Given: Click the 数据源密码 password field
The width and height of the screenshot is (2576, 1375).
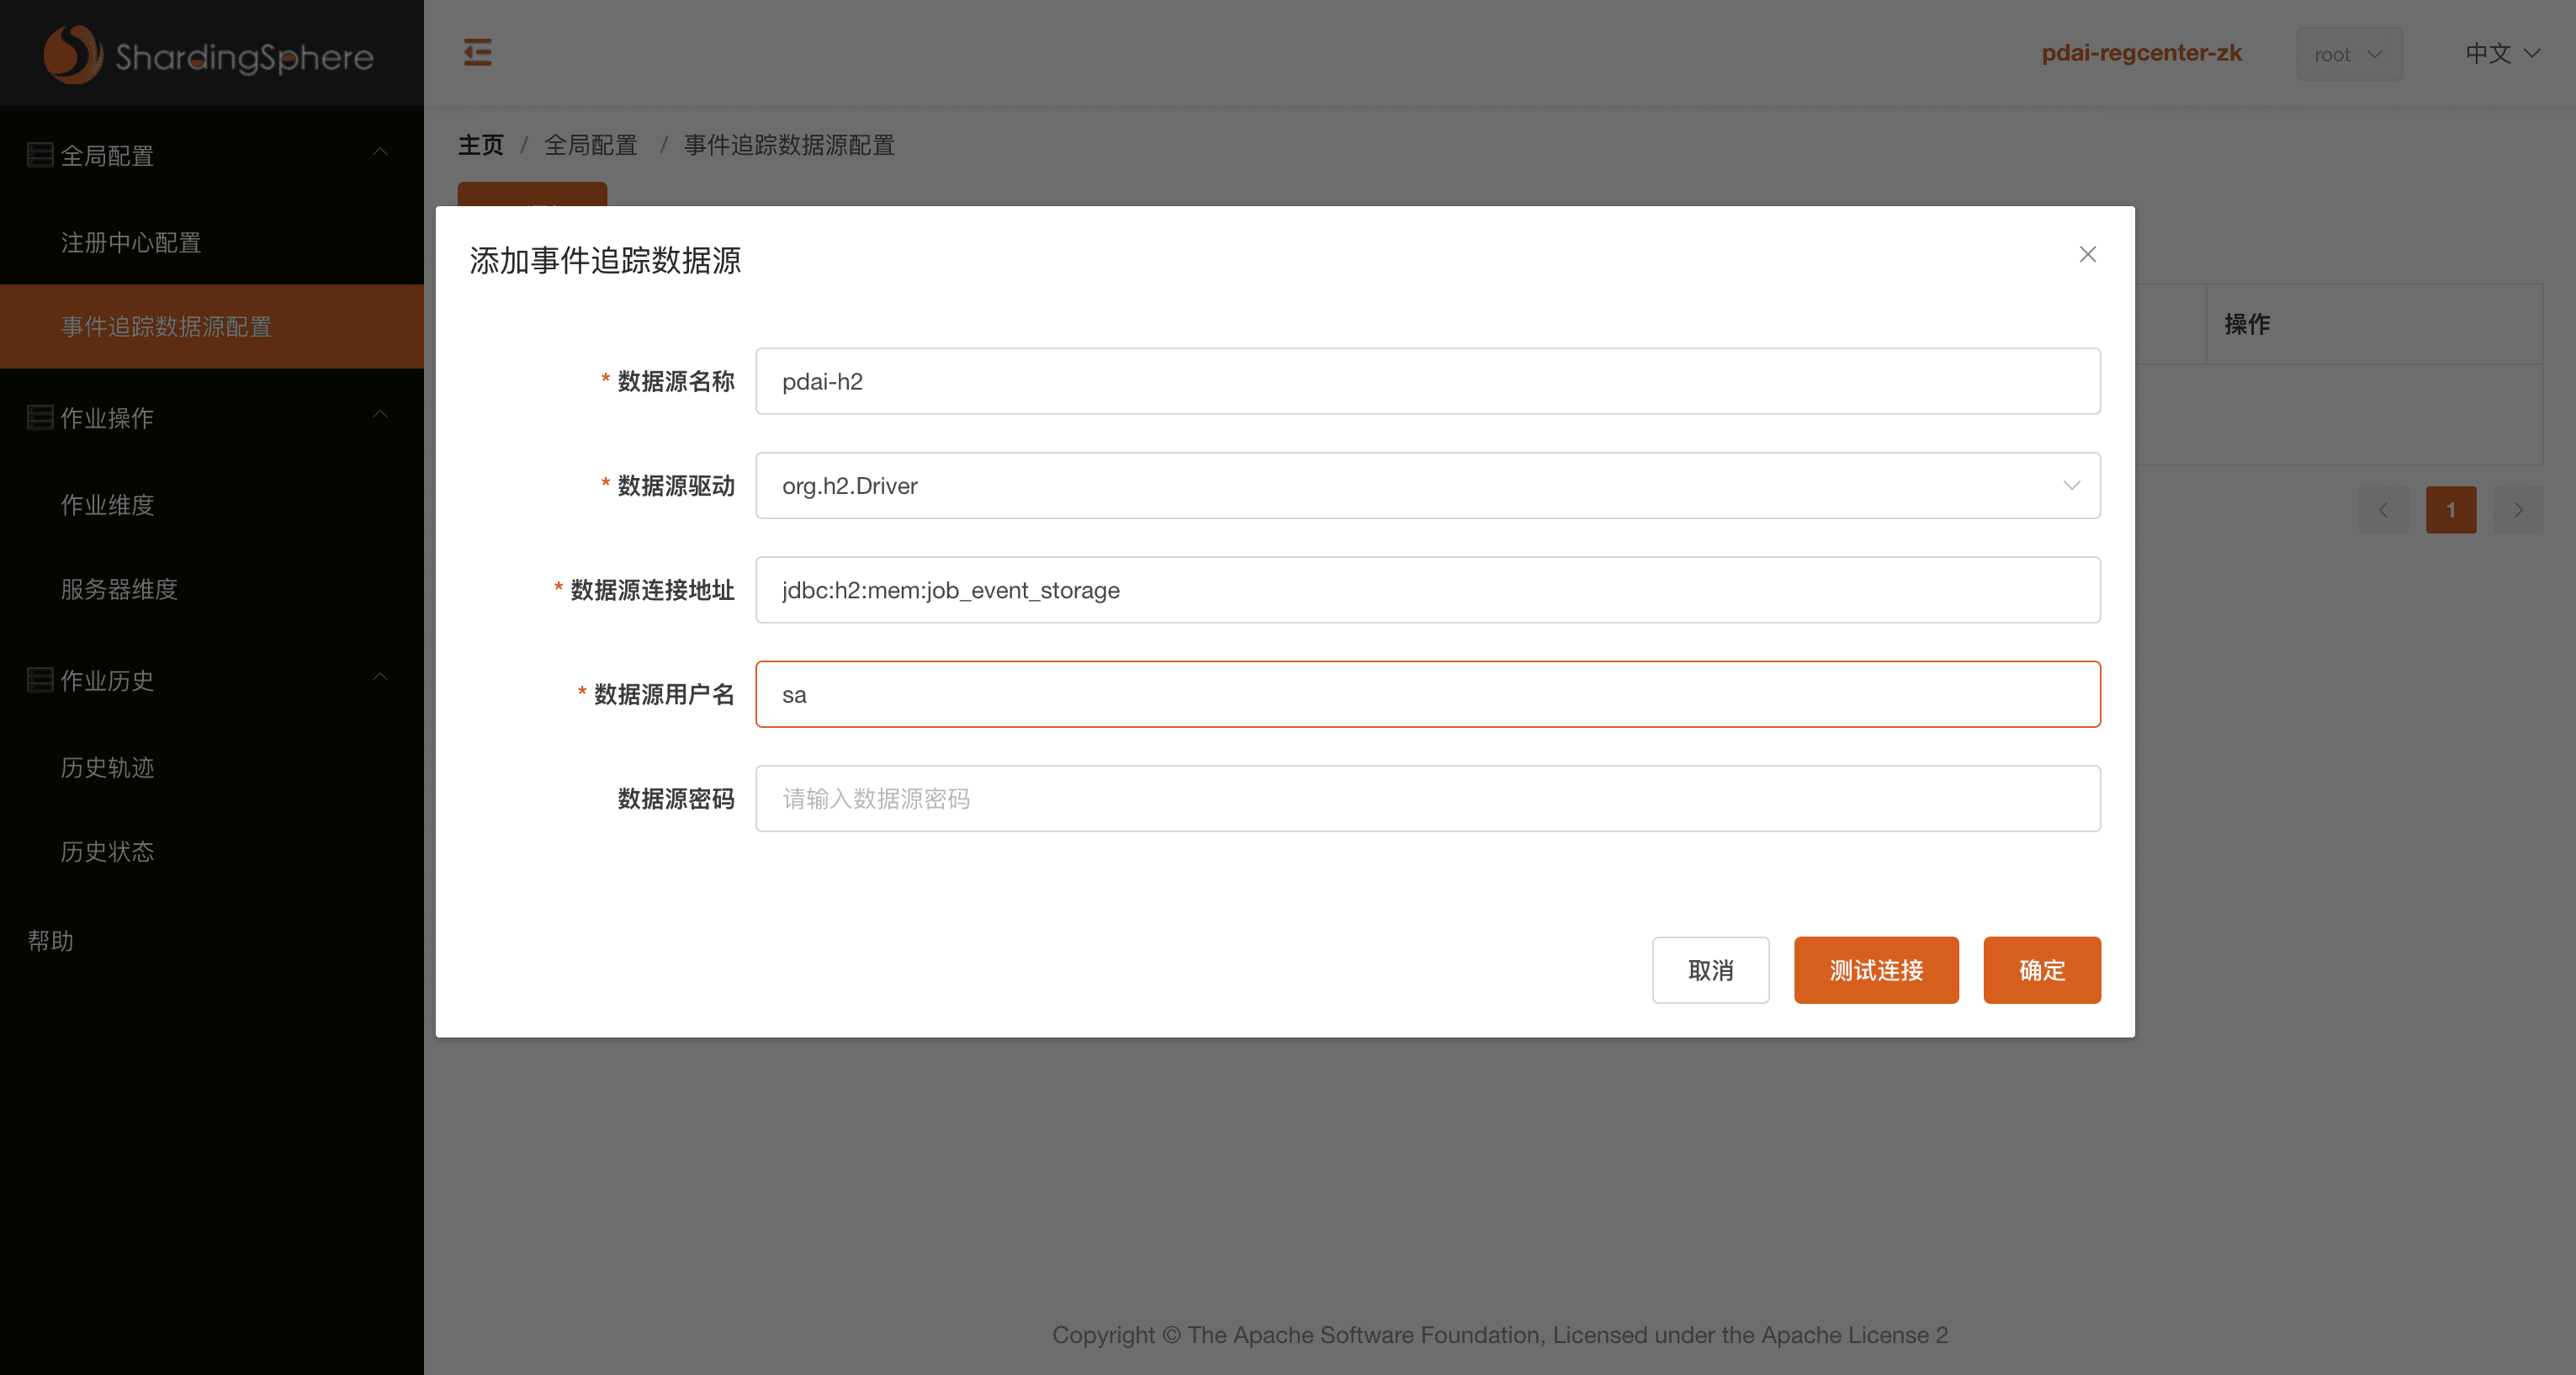Looking at the screenshot, I should tap(1427, 798).
